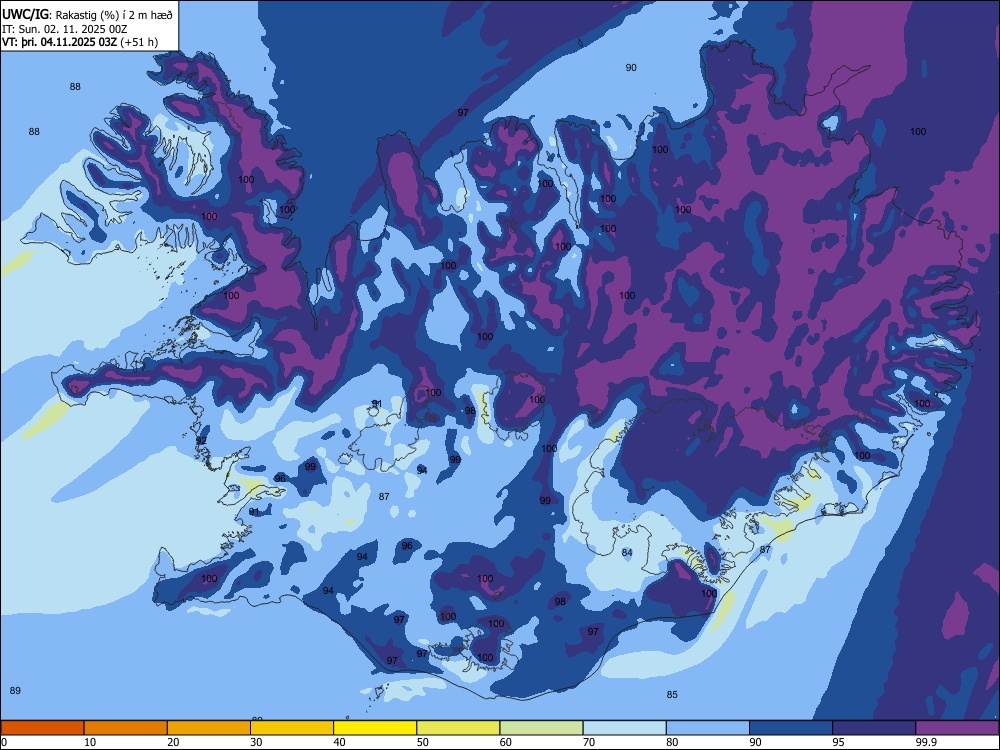Select the '89' humidity value on the map

click(x=15, y=691)
